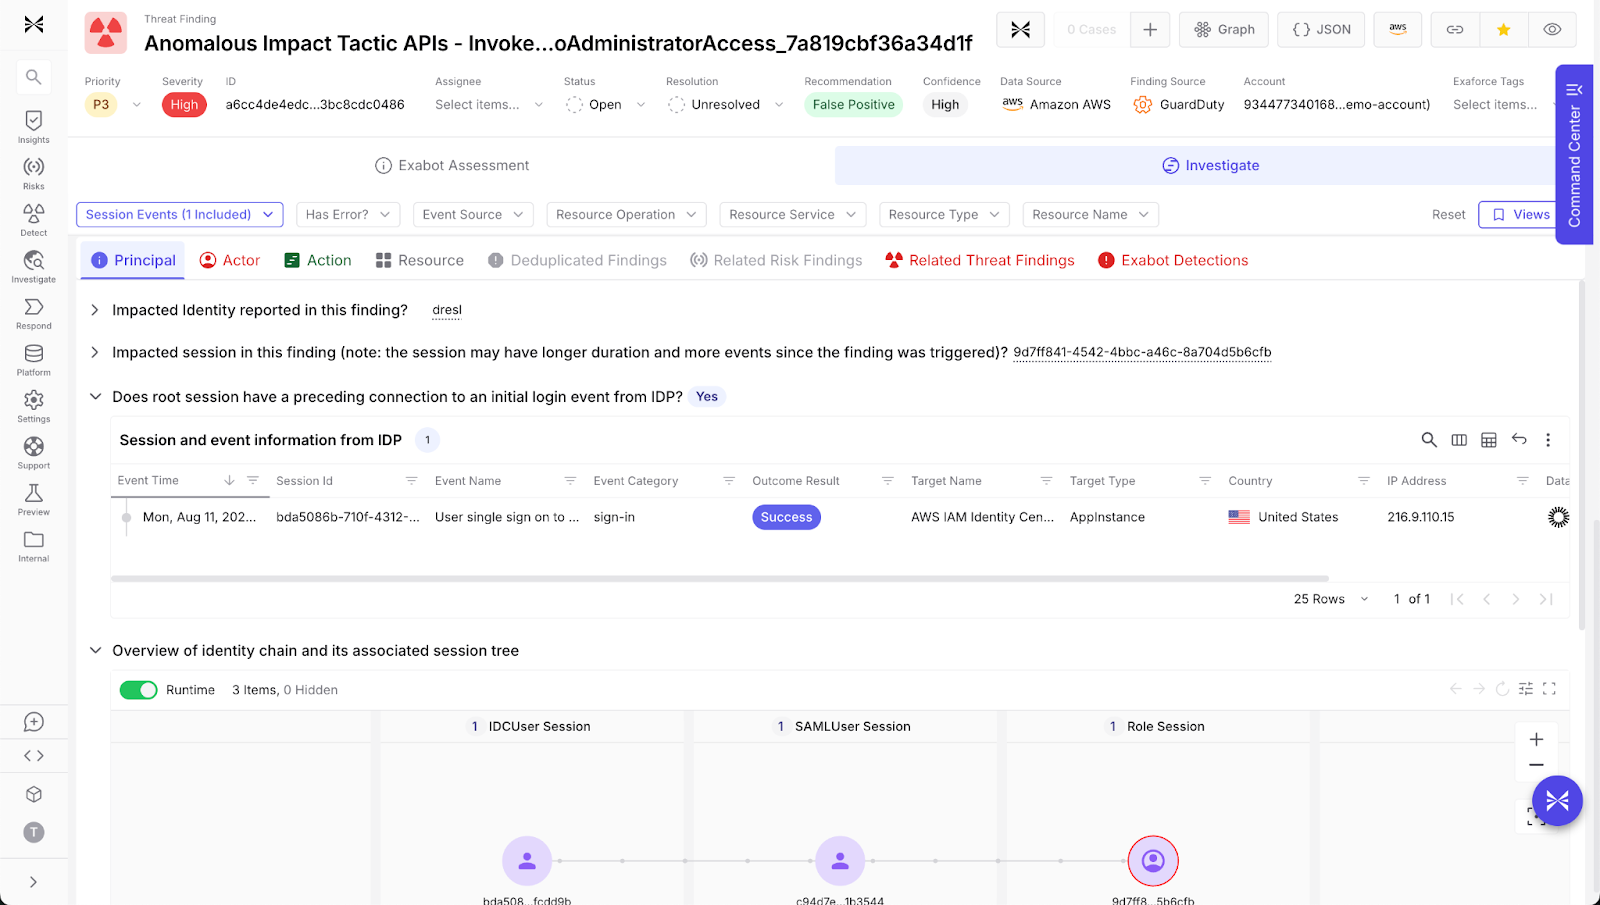
Task: Click the add case plus button
Action: (1150, 30)
